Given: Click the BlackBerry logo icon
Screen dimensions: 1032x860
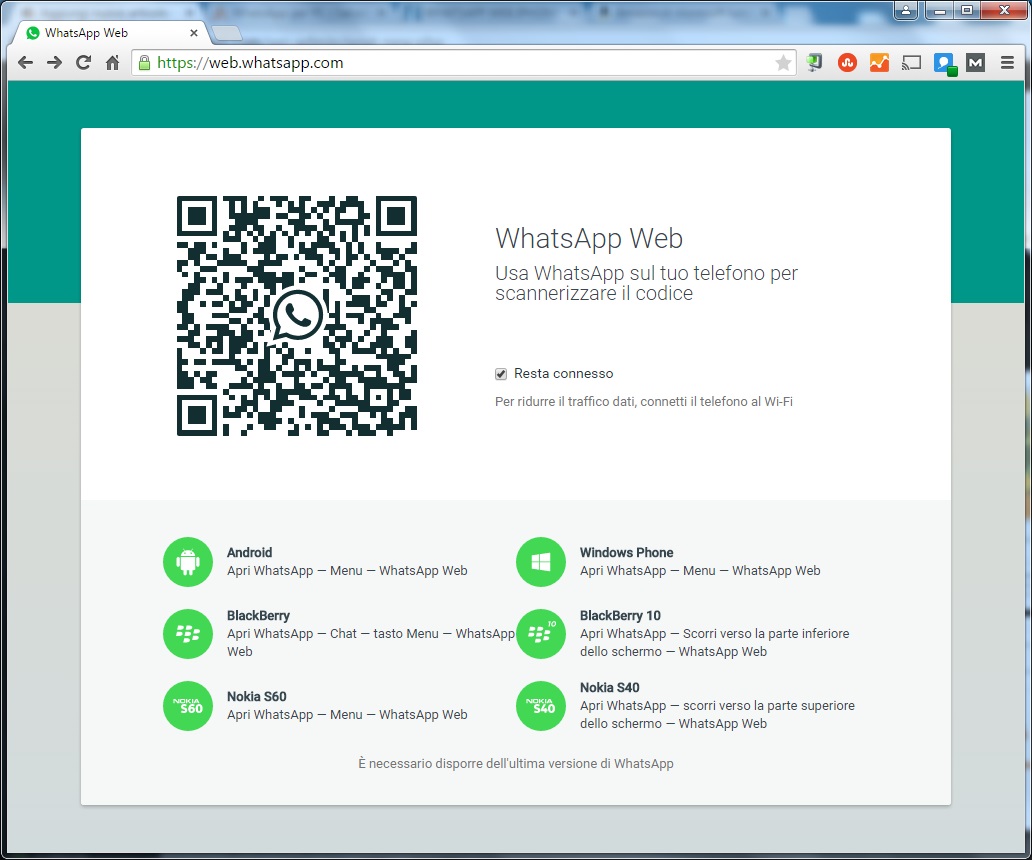Looking at the screenshot, I should pos(188,634).
